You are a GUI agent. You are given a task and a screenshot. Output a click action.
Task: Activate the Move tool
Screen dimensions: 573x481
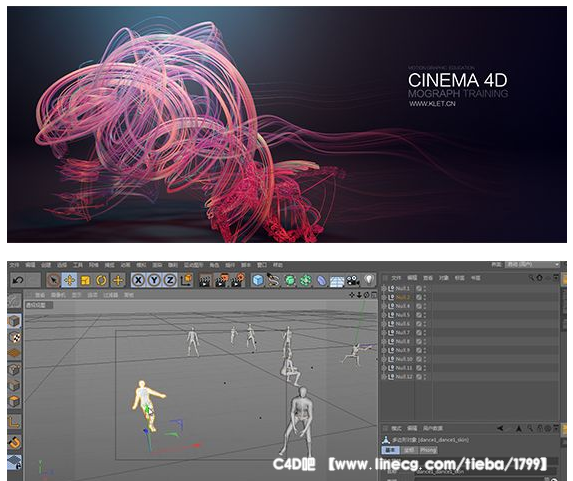tap(69, 280)
